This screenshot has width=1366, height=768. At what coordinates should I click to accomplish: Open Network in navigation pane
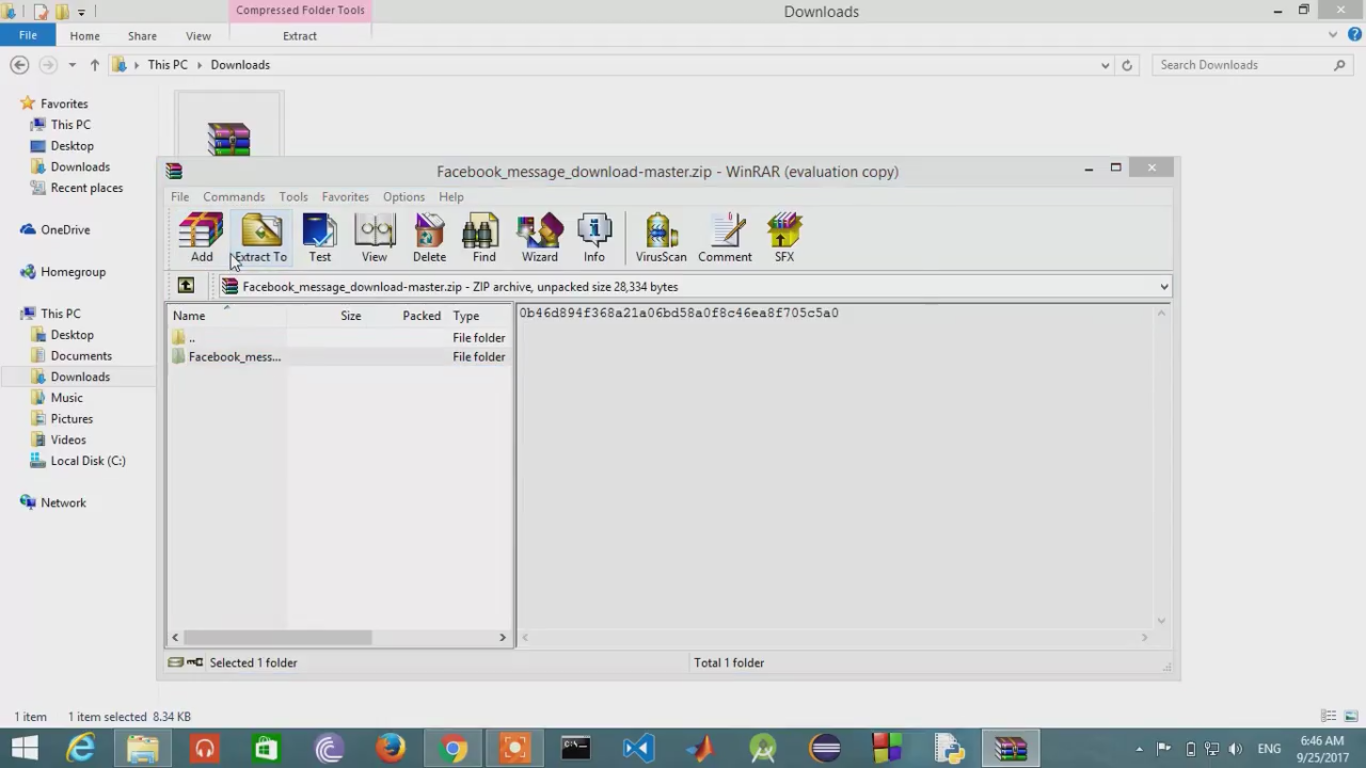pos(53,503)
